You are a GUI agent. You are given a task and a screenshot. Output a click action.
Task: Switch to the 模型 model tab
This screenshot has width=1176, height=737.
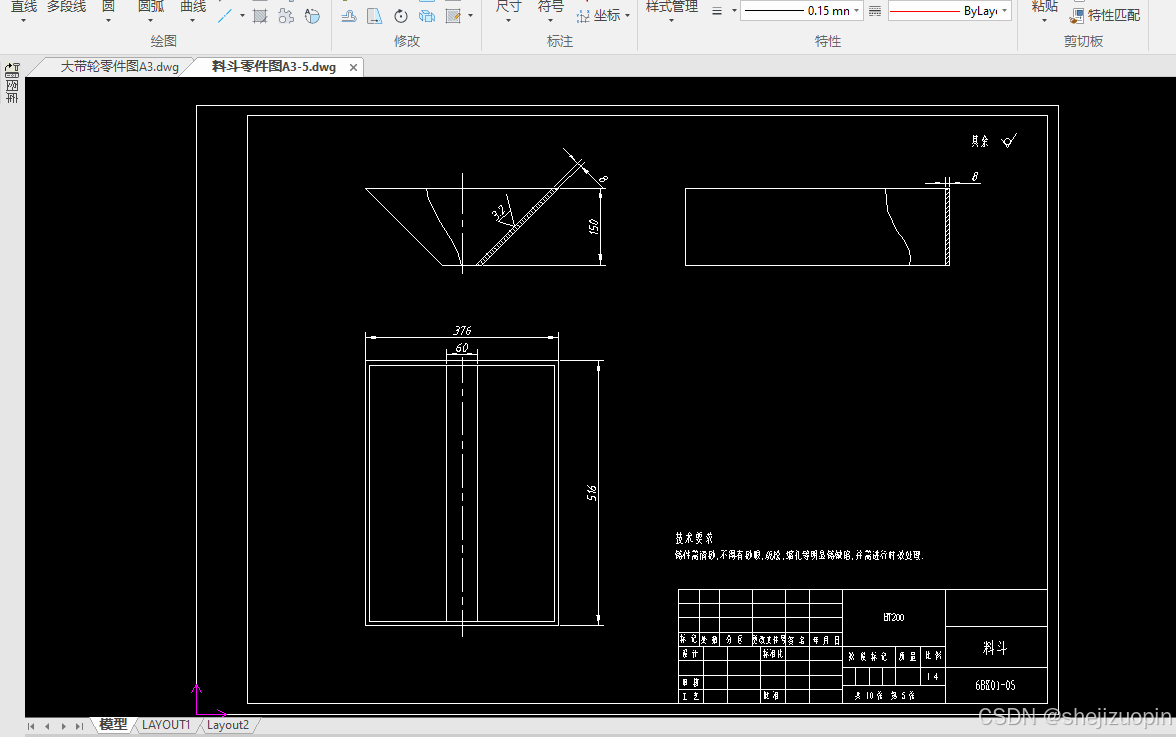pyautogui.click(x=113, y=725)
